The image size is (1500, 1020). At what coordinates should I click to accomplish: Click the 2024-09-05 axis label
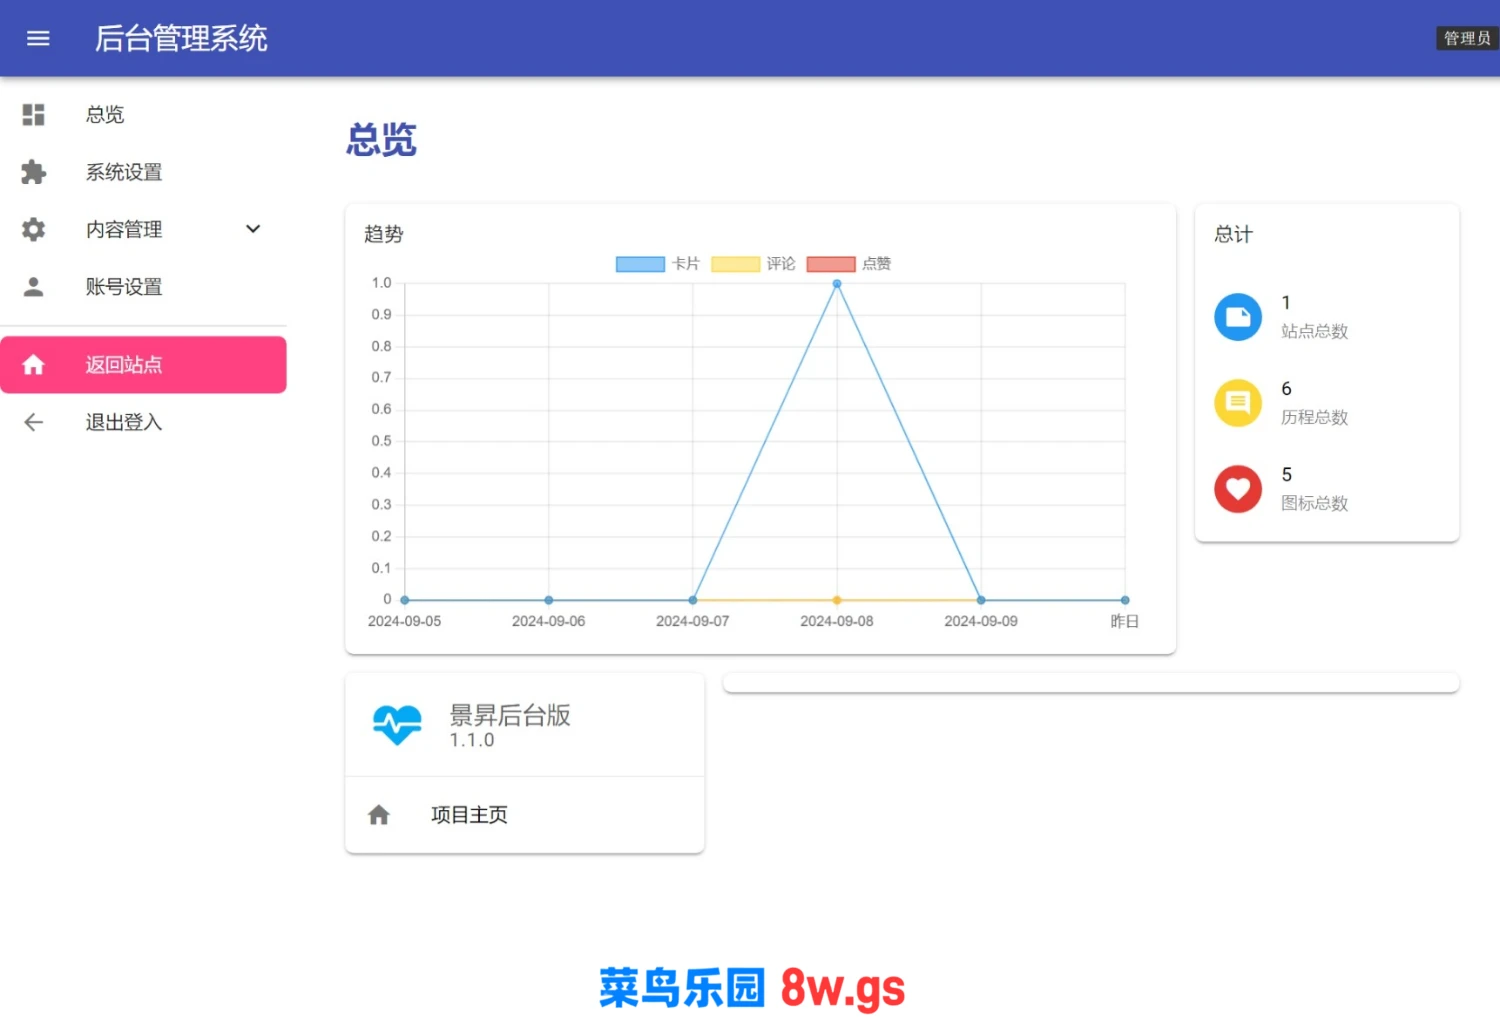click(x=404, y=621)
